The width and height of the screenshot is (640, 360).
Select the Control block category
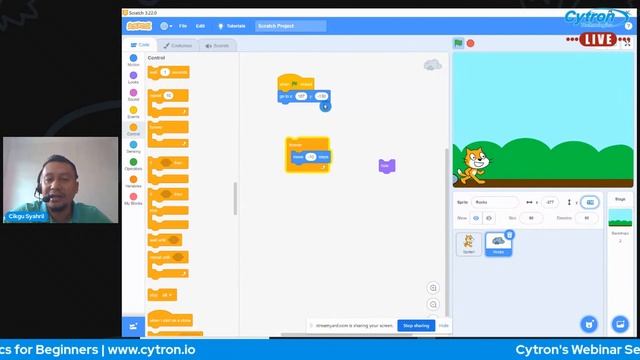pyautogui.click(x=133, y=130)
